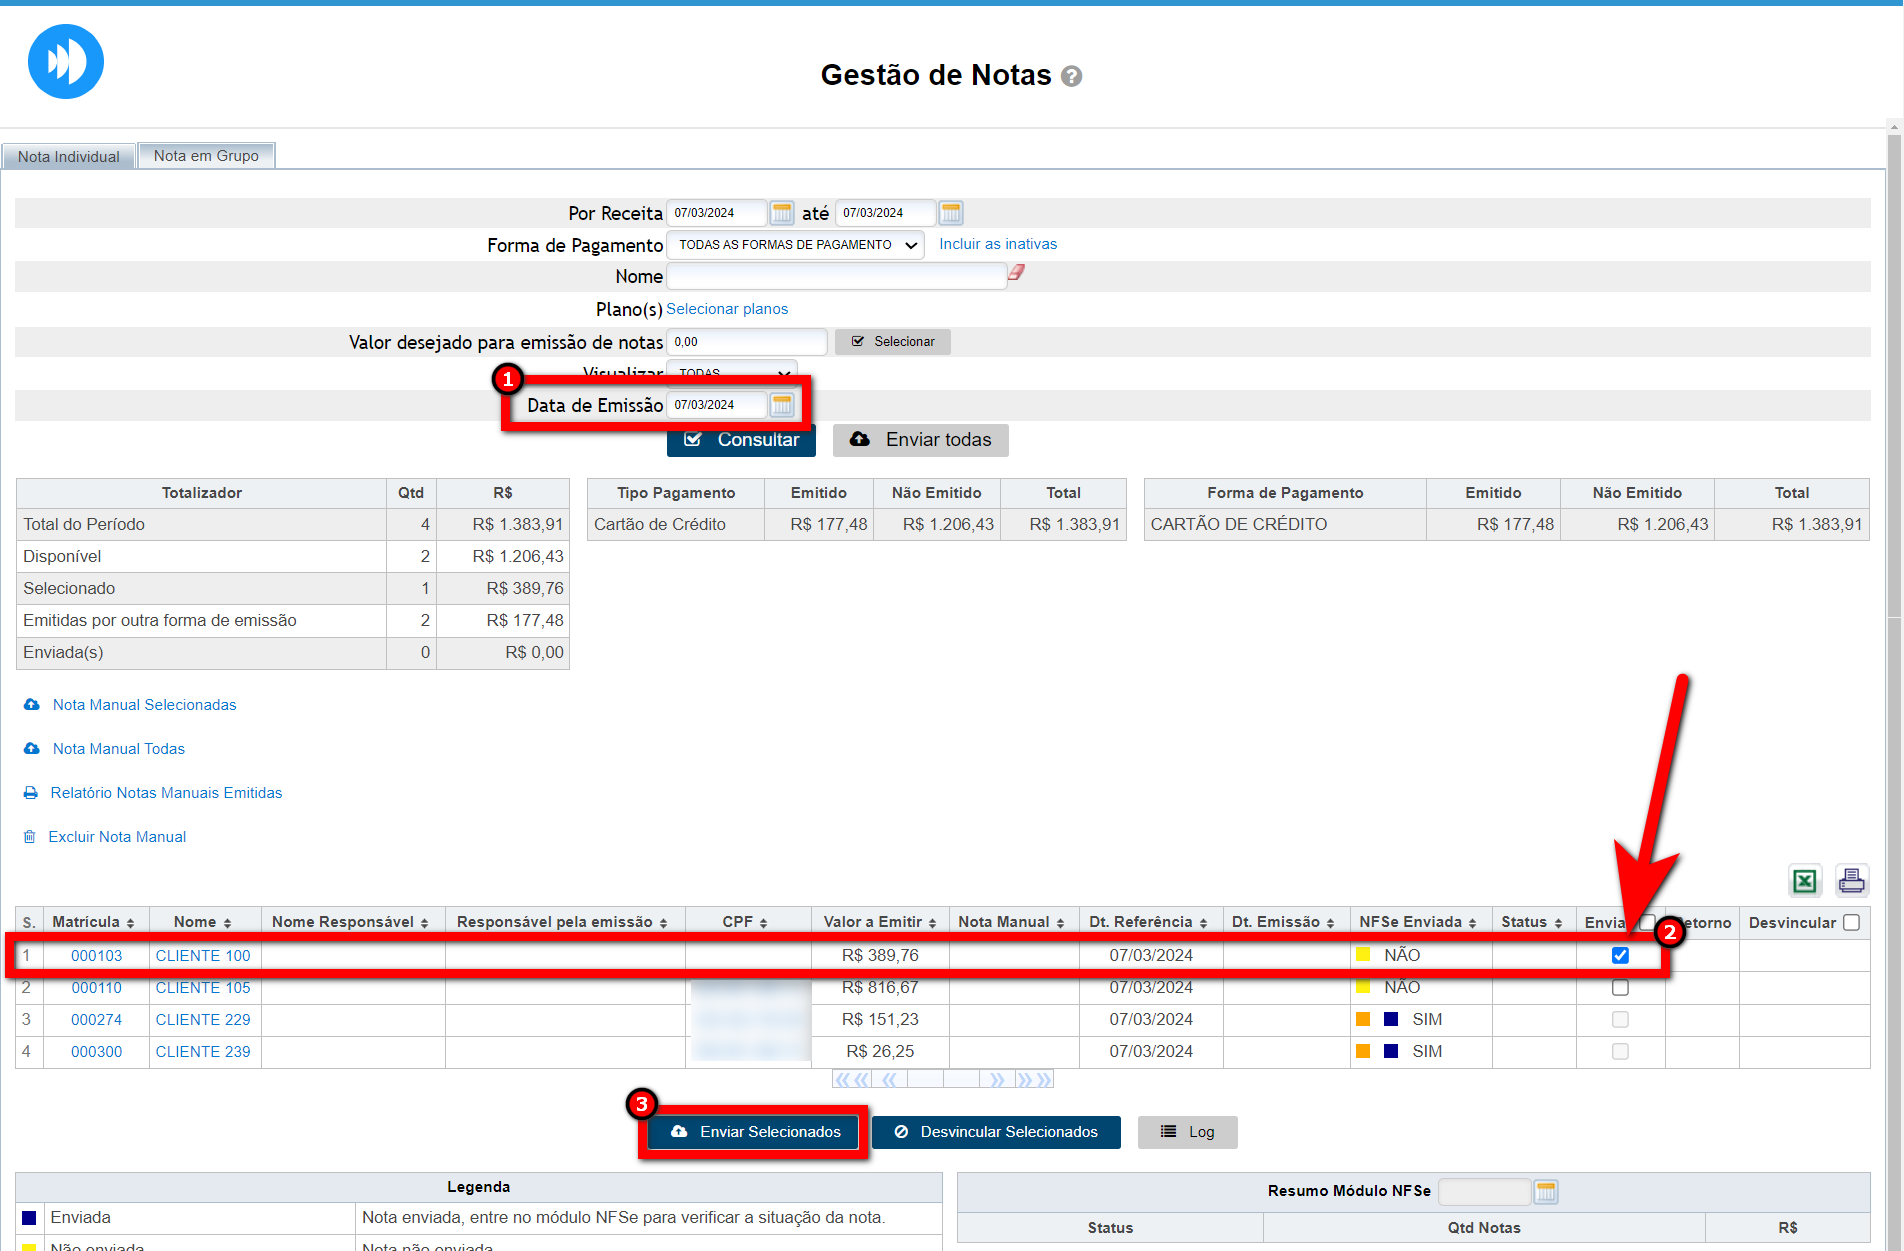The image size is (1904, 1251).
Task: Open the calendar for the até end date
Action: (x=951, y=213)
